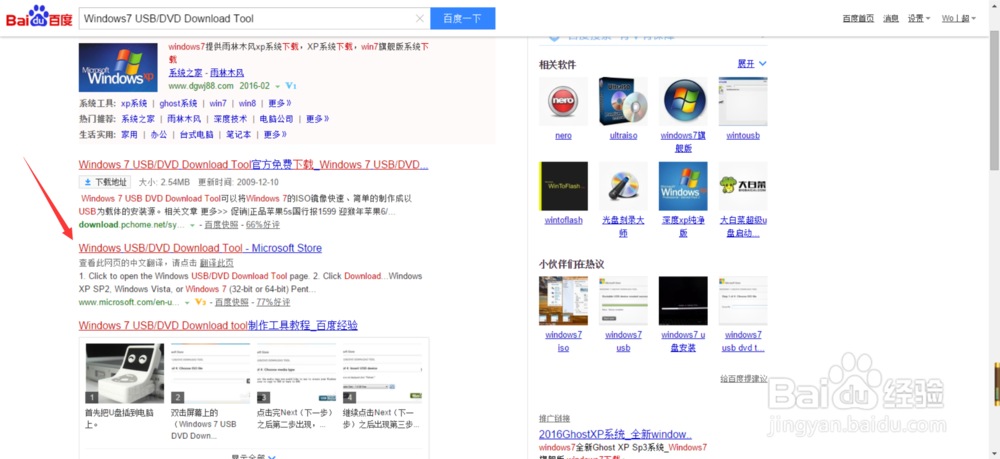Open the 2016GhostXP系统 ad link
Image resolution: width=1000 pixels, height=459 pixels.
click(615, 435)
